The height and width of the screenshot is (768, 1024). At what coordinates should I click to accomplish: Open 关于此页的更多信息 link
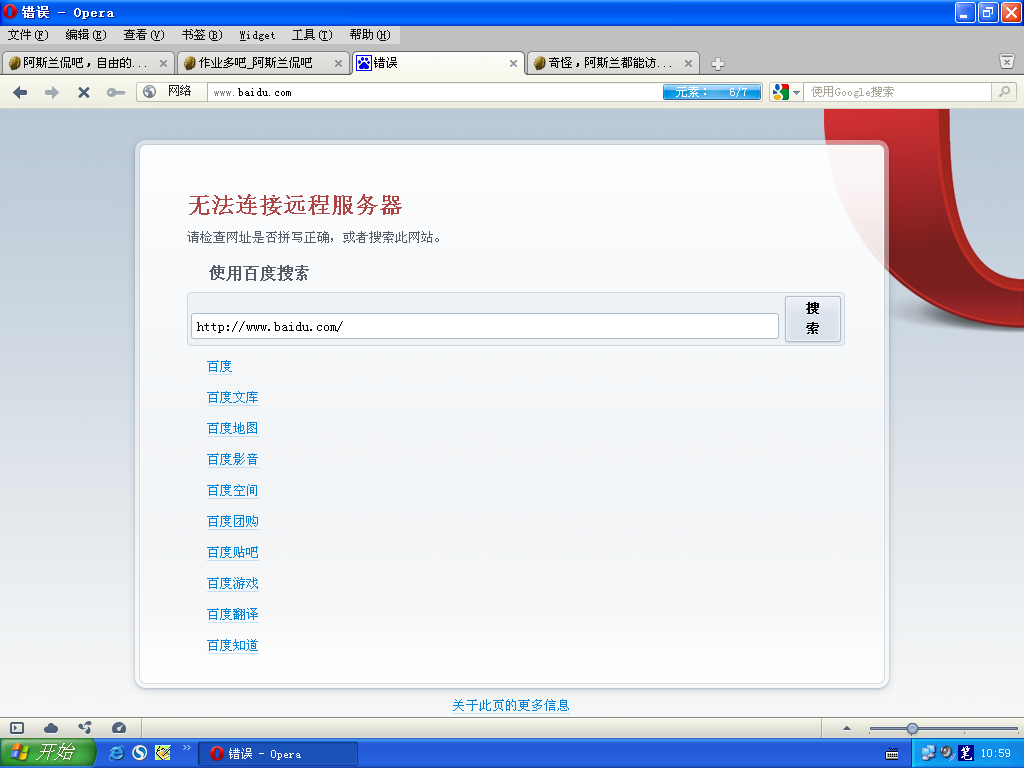[511, 705]
